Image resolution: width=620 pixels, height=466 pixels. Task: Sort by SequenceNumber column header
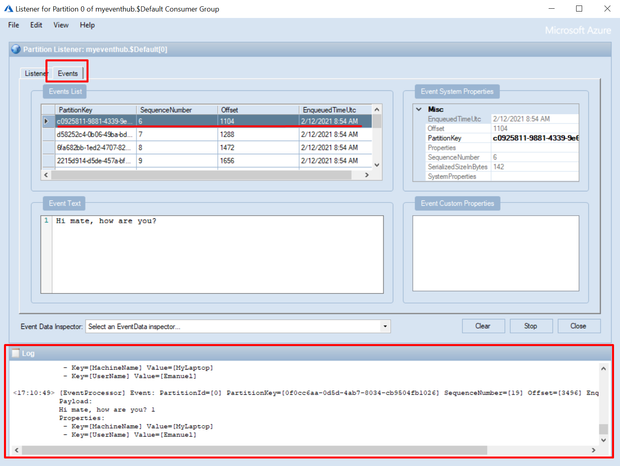click(x=177, y=110)
